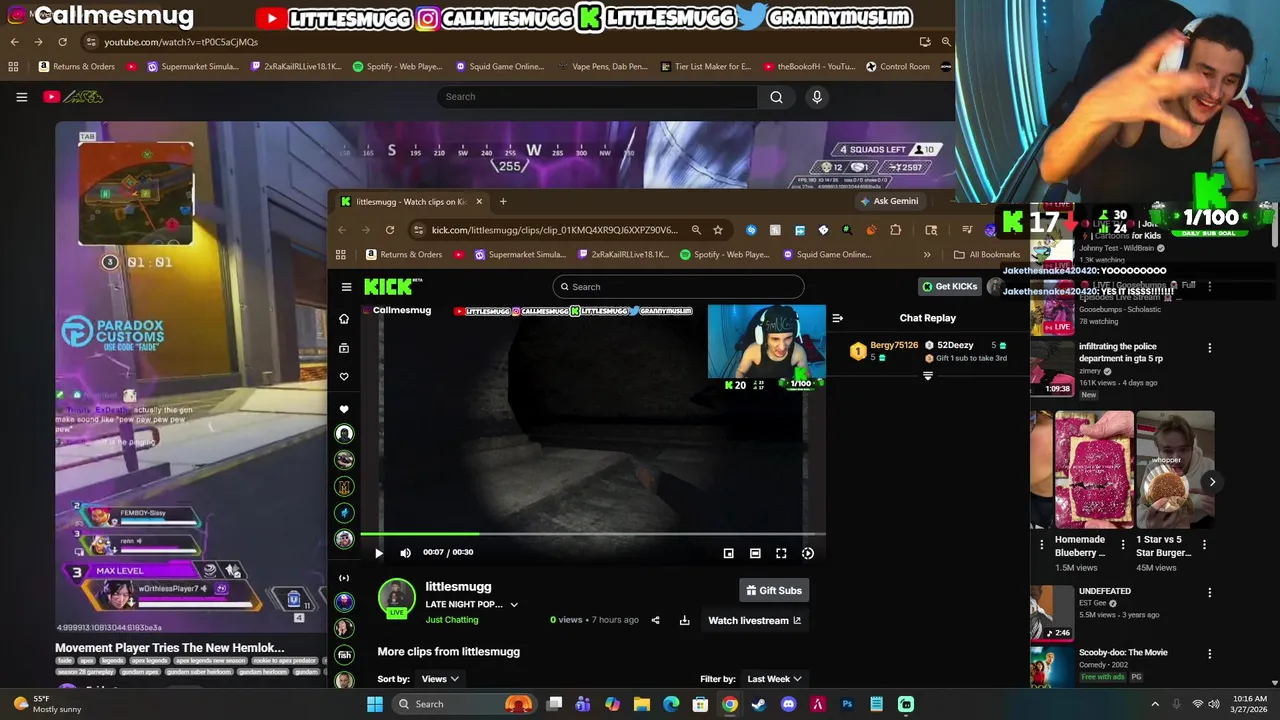
Task: Toggle picture-in-picture in Kick player
Action: click(728, 553)
